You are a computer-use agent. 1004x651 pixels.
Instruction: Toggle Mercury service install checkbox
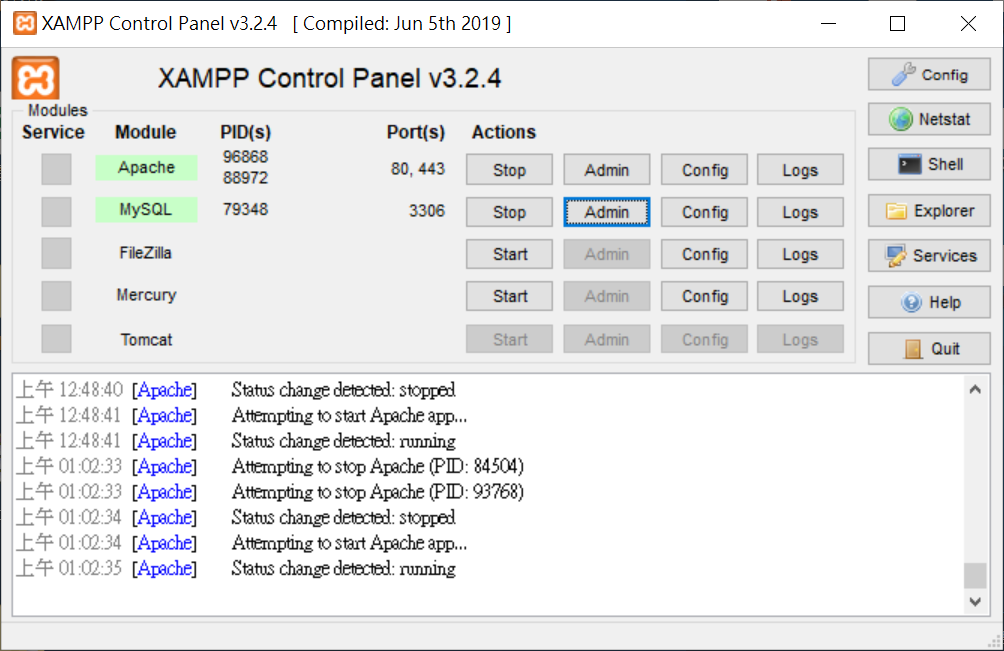pyautogui.click(x=56, y=296)
